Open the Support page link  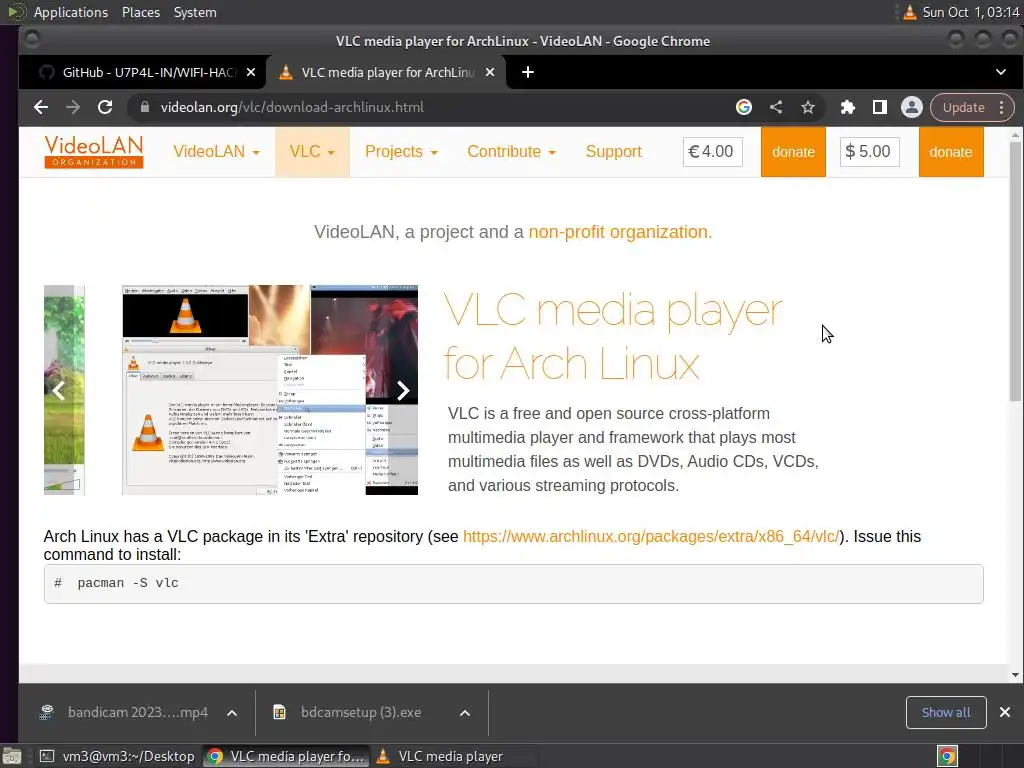click(x=613, y=152)
